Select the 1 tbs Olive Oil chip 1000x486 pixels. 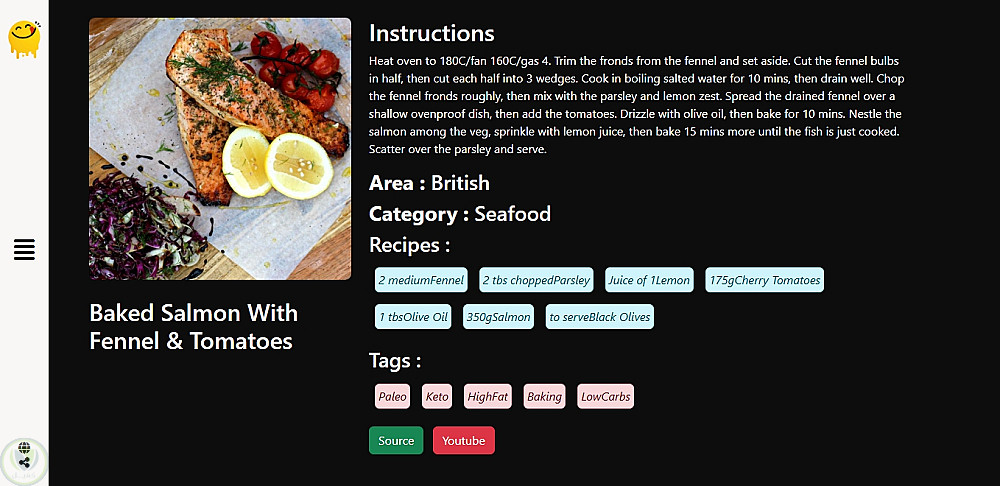(x=413, y=317)
